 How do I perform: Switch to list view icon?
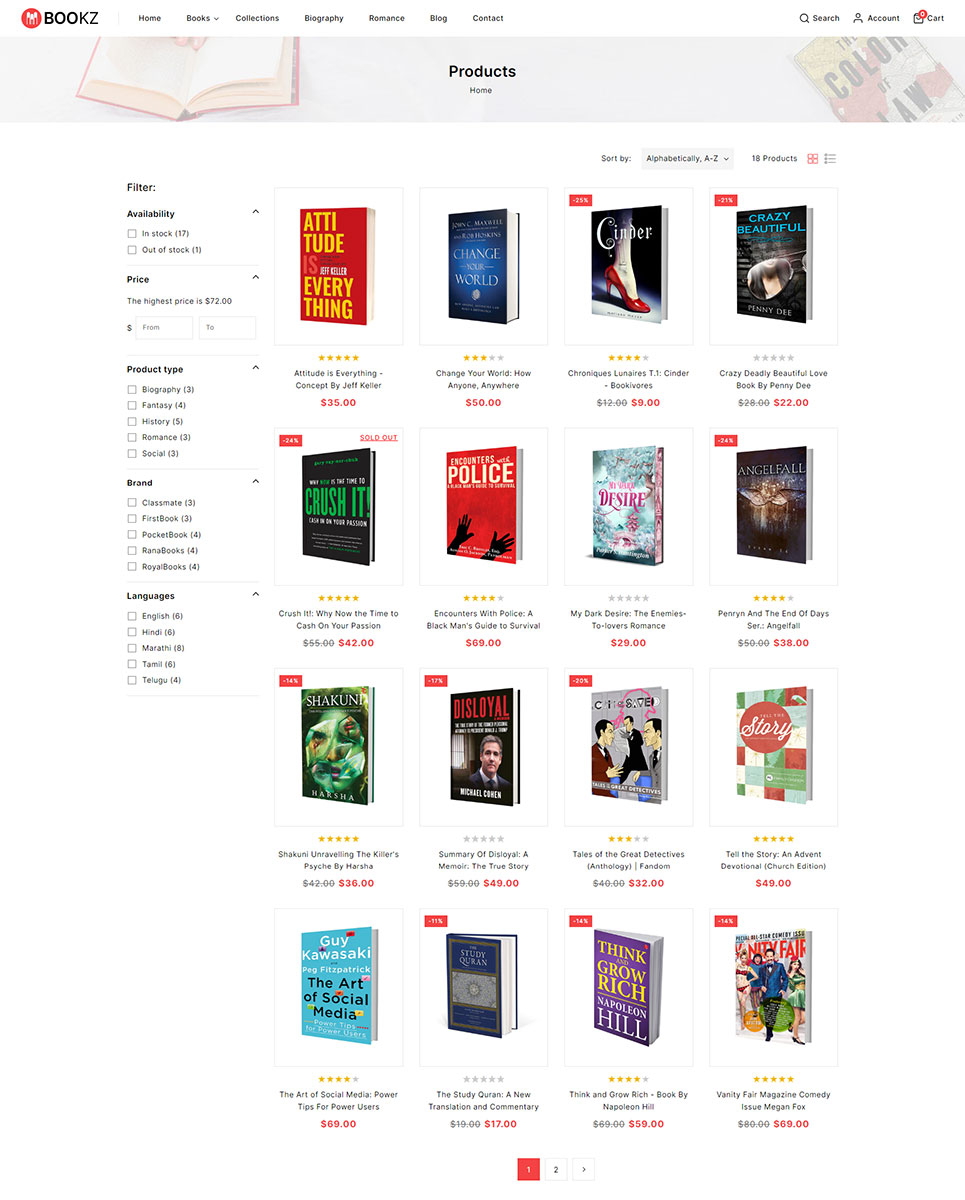tap(830, 159)
